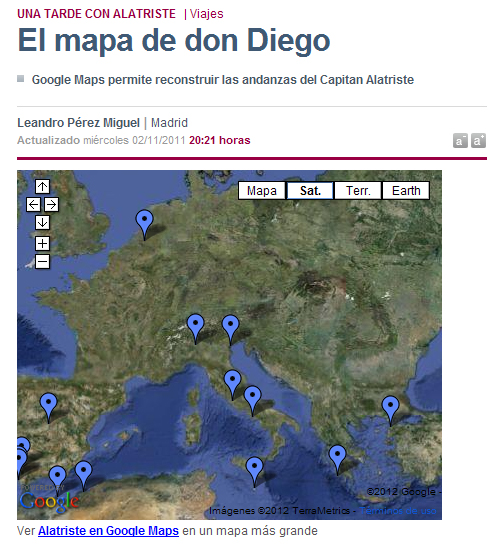Decrease article font size (a-)
This screenshot has height=550, width=503.
point(460,141)
